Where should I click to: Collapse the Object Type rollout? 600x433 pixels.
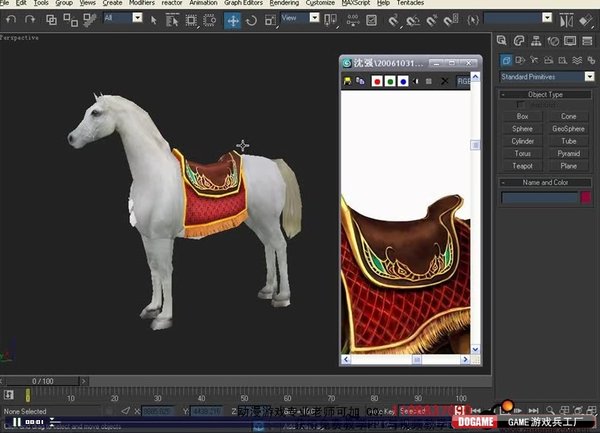[545, 94]
